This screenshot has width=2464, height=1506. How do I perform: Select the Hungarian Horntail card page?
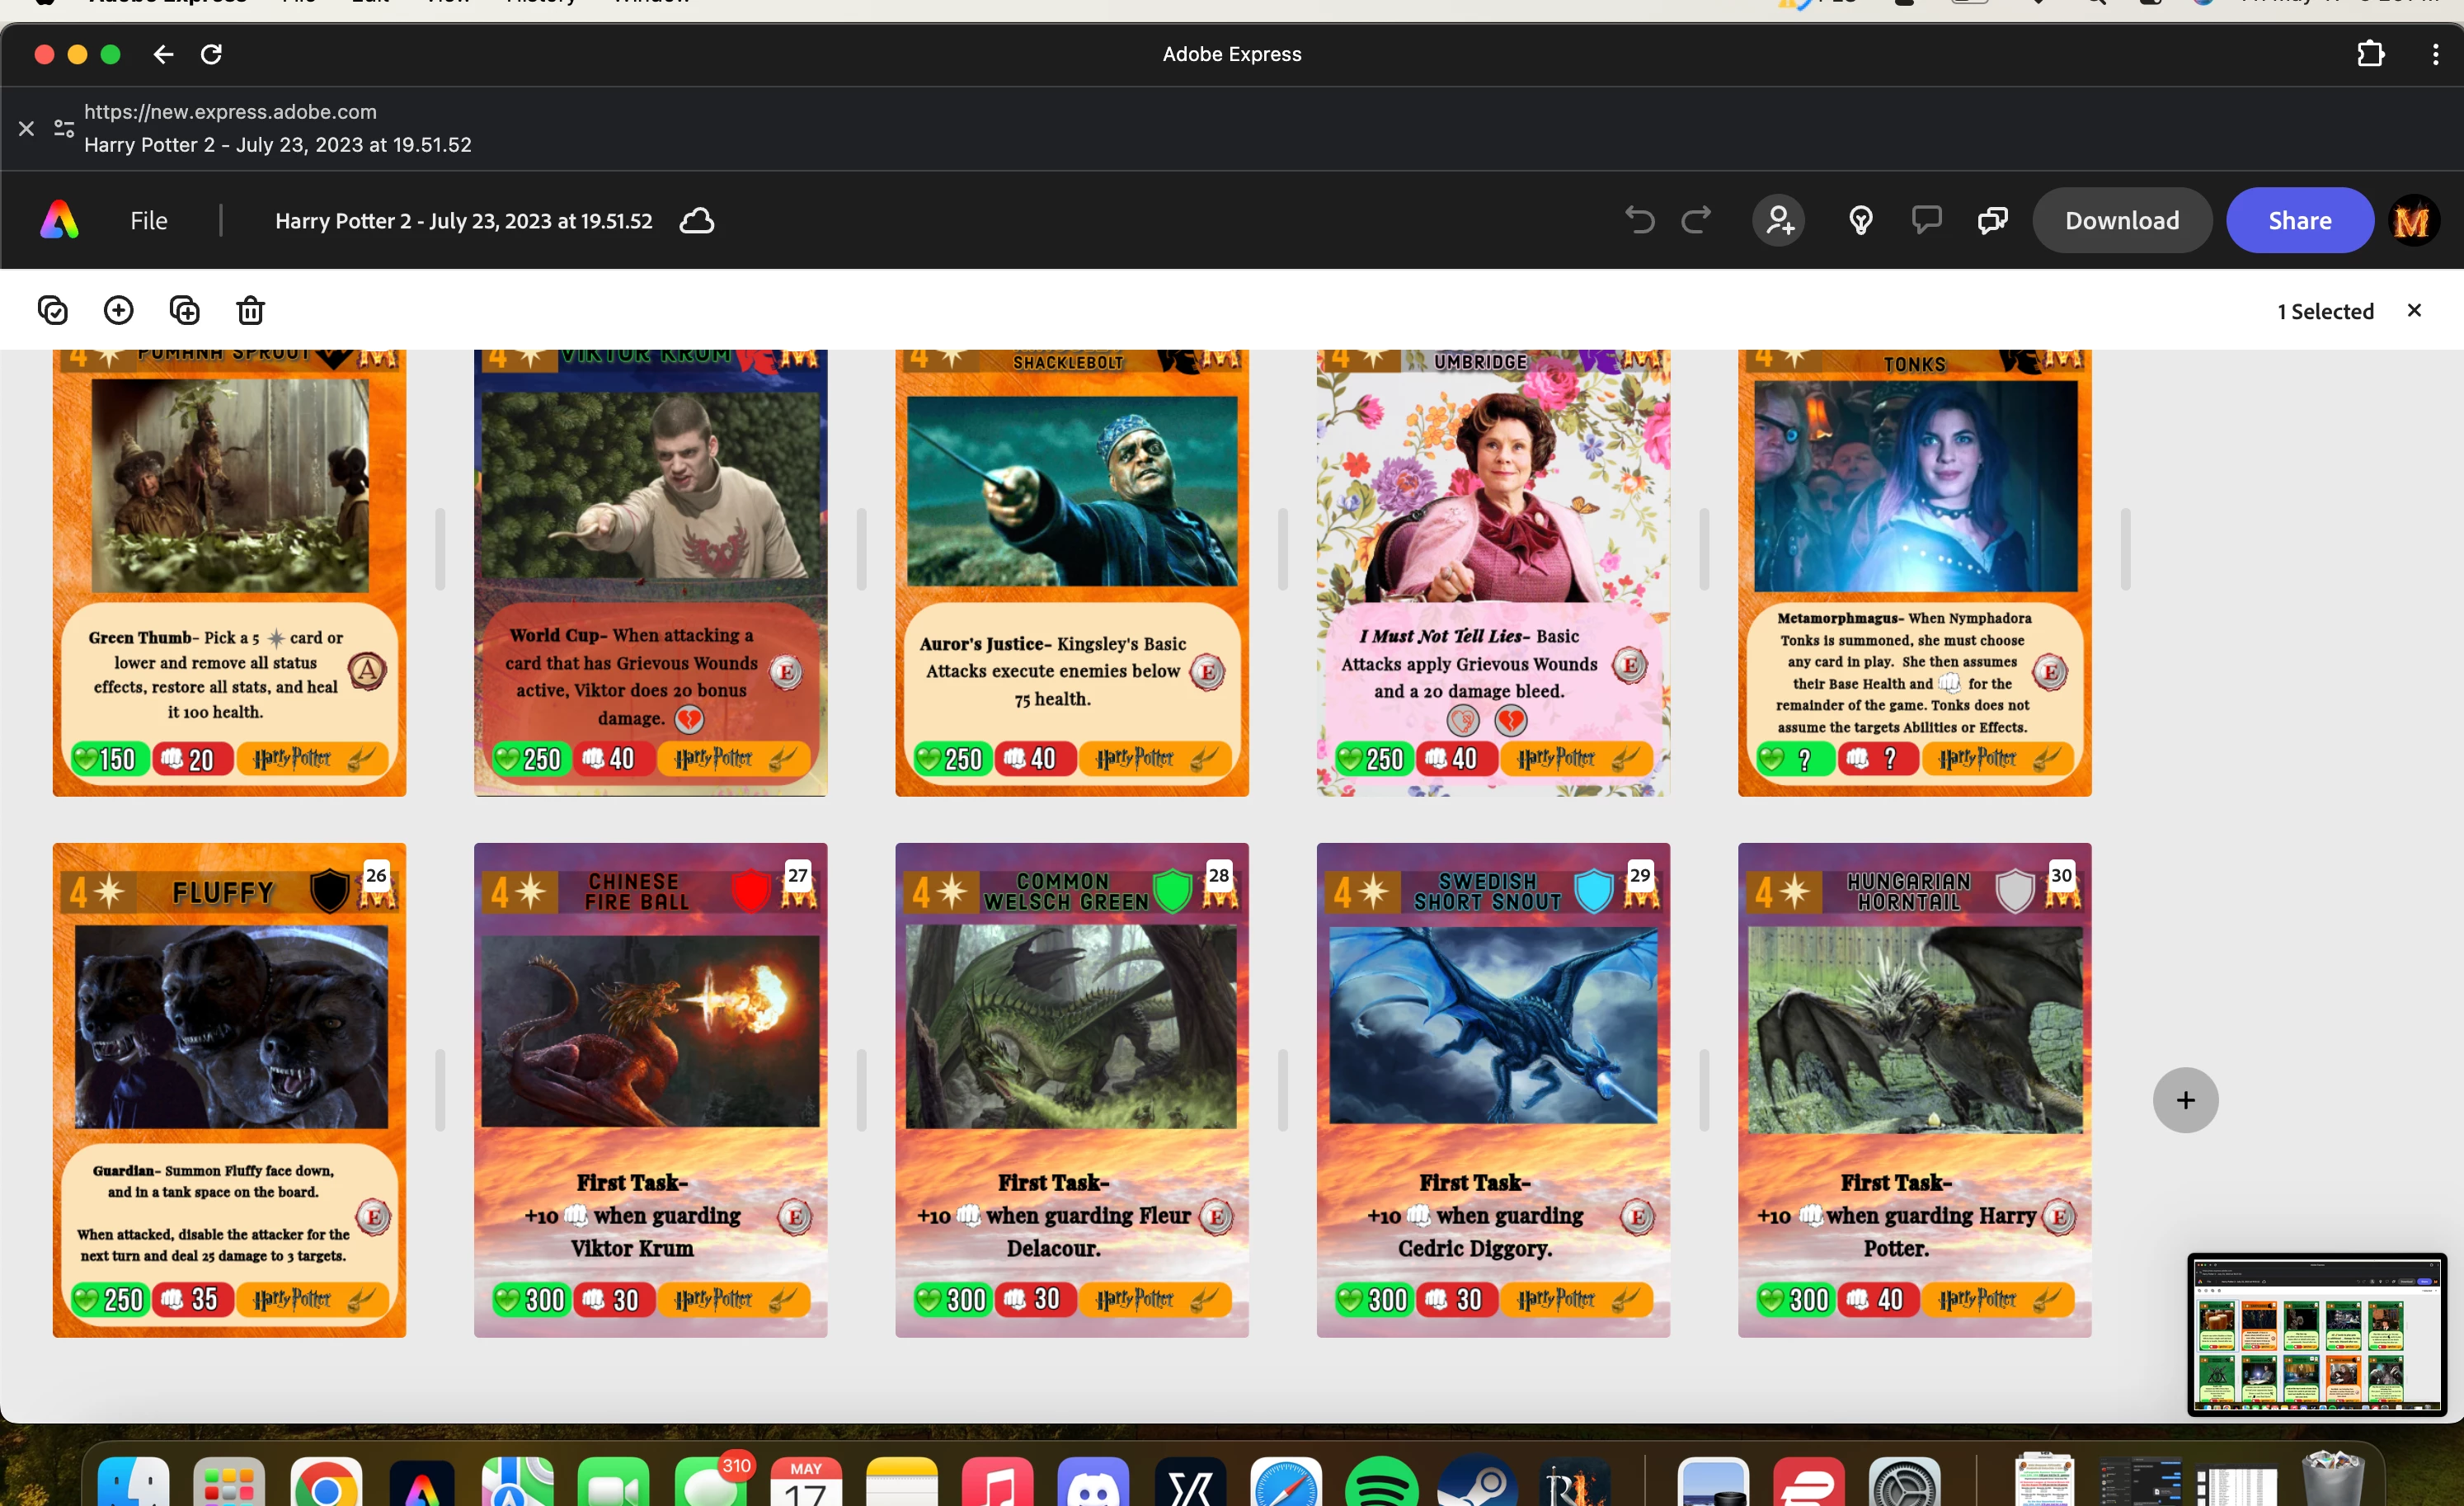pyautogui.click(x=1914, y=1090)
